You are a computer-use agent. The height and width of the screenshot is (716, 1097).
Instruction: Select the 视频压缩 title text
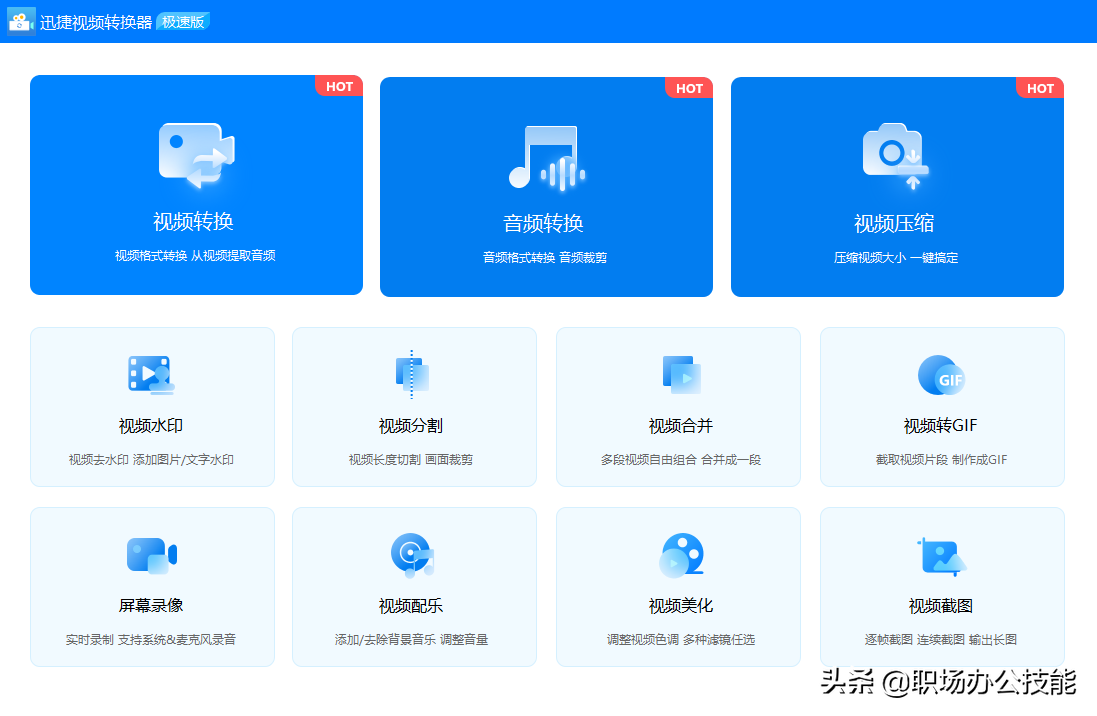click(894, 223)
